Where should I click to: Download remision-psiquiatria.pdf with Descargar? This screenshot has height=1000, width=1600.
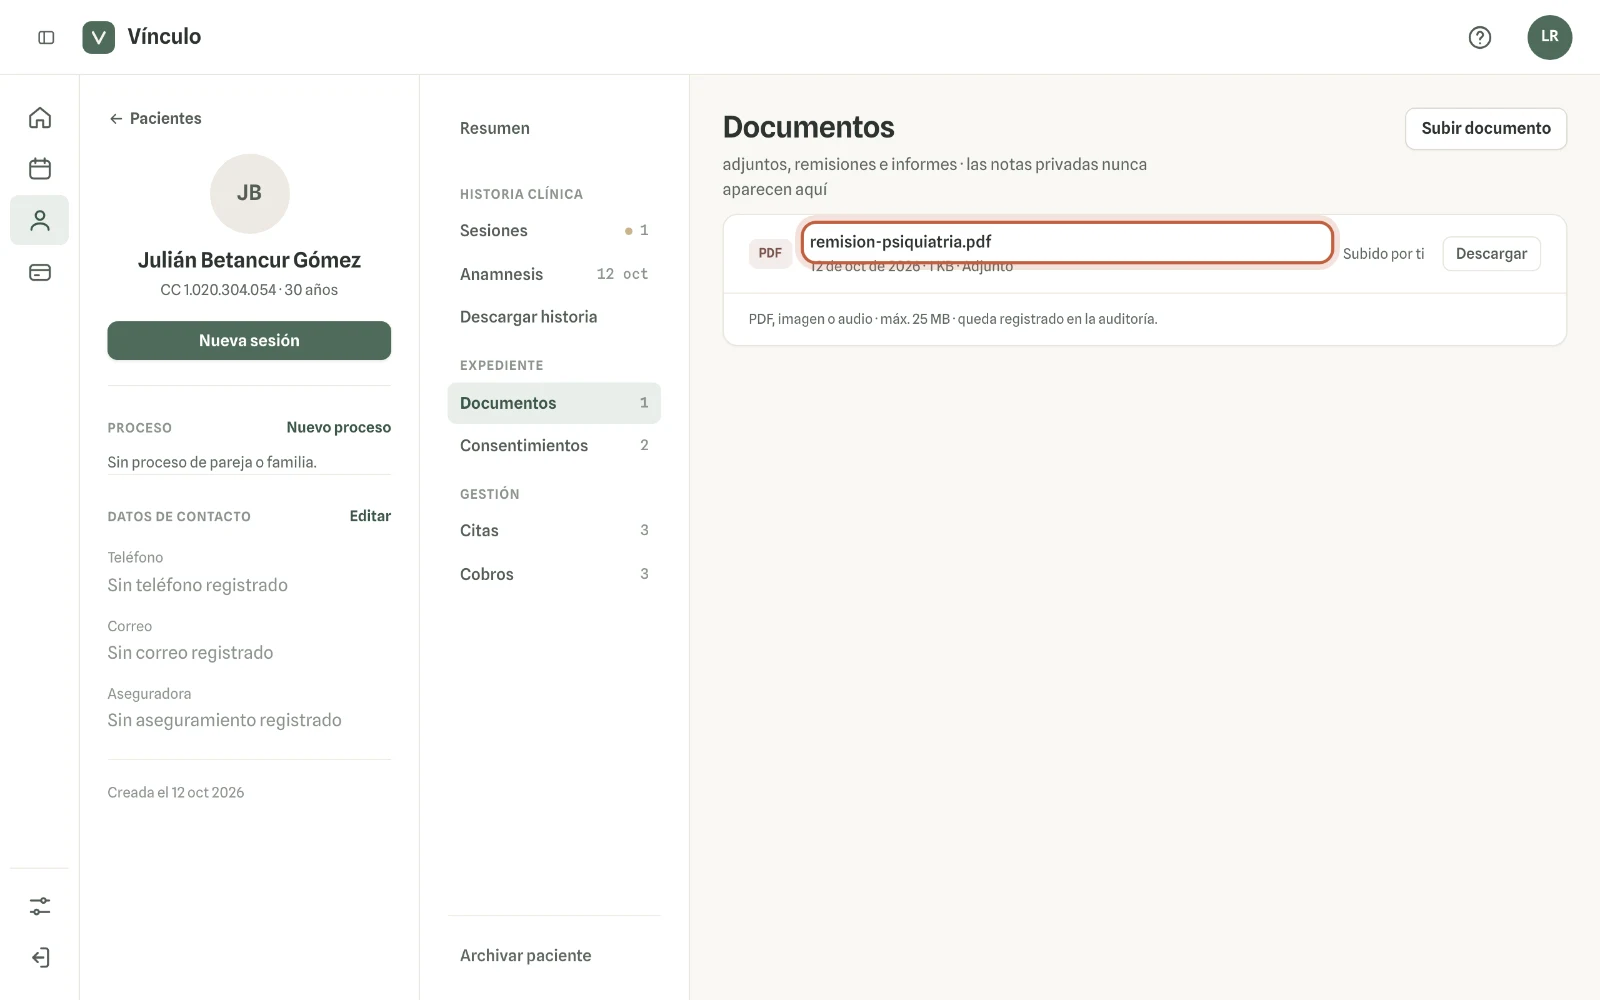point(1491,254)
